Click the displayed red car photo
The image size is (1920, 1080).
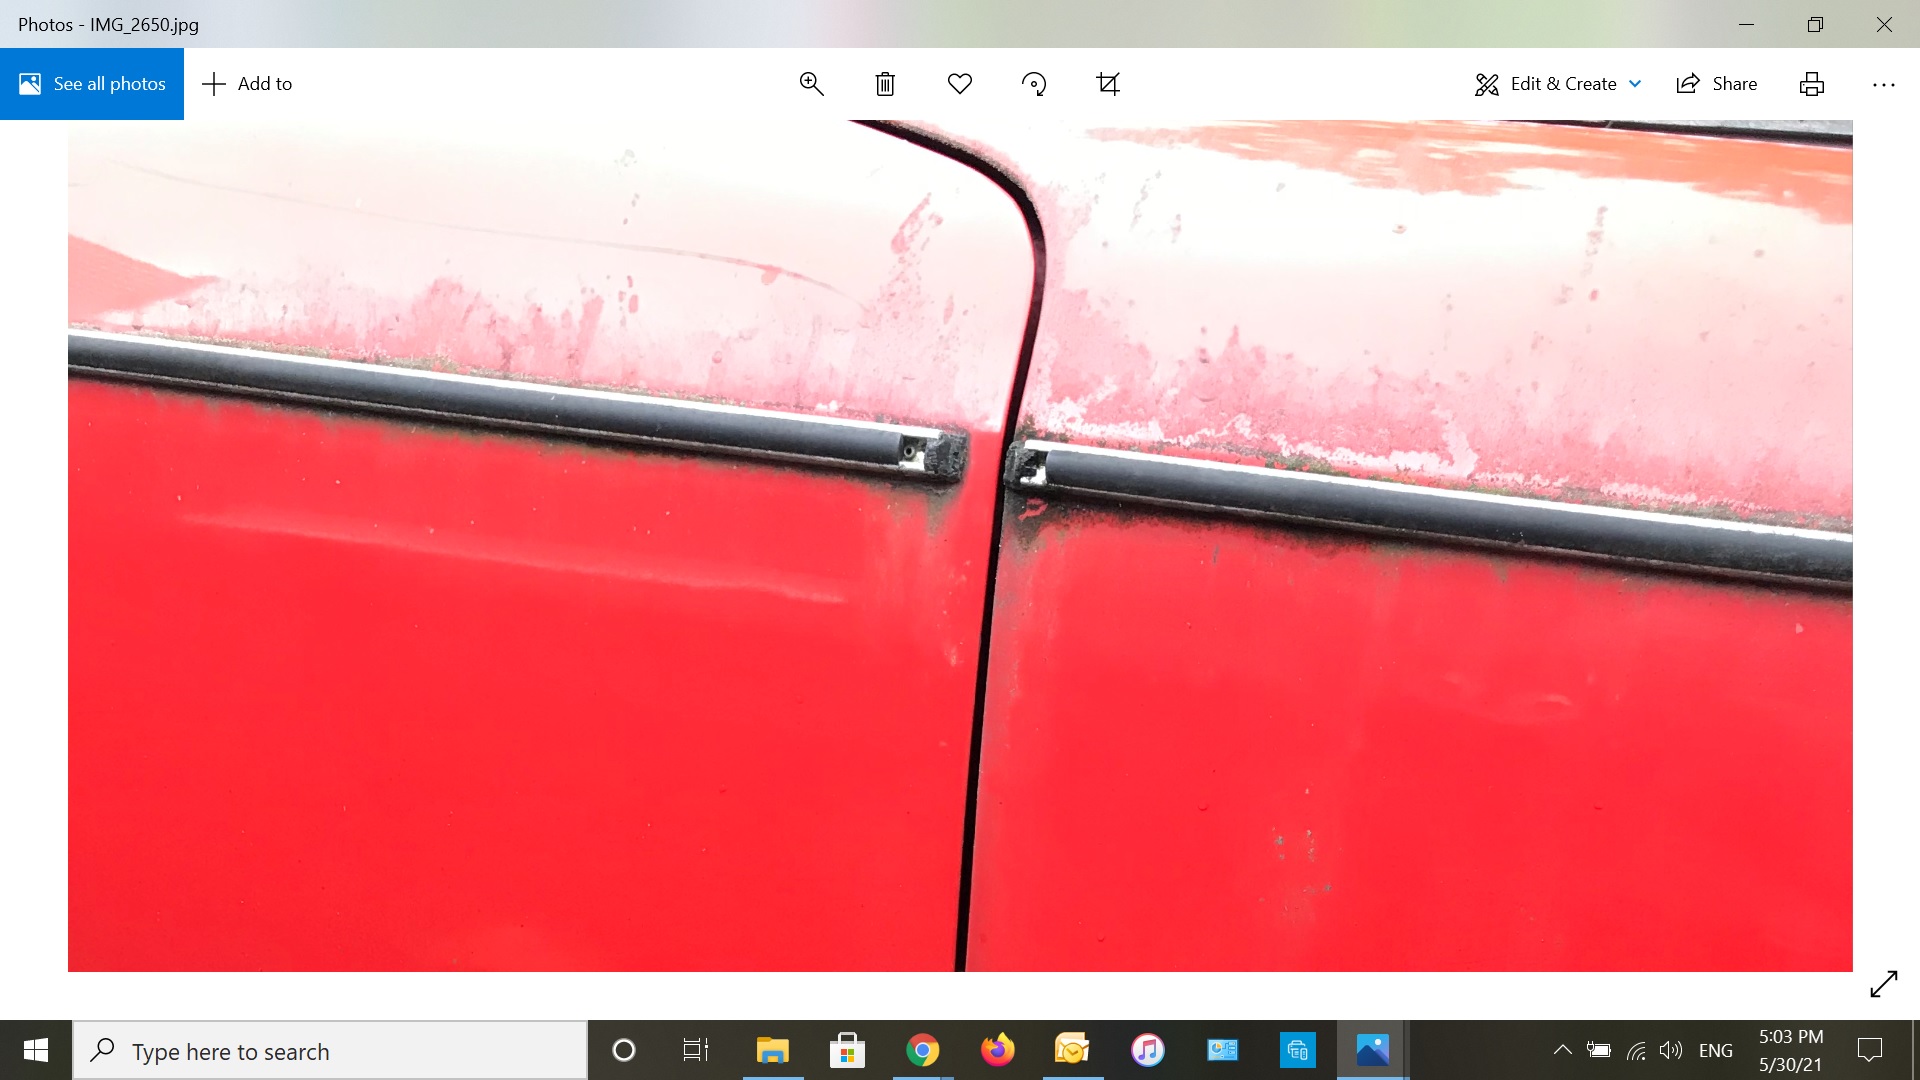[x=960, y=546]
